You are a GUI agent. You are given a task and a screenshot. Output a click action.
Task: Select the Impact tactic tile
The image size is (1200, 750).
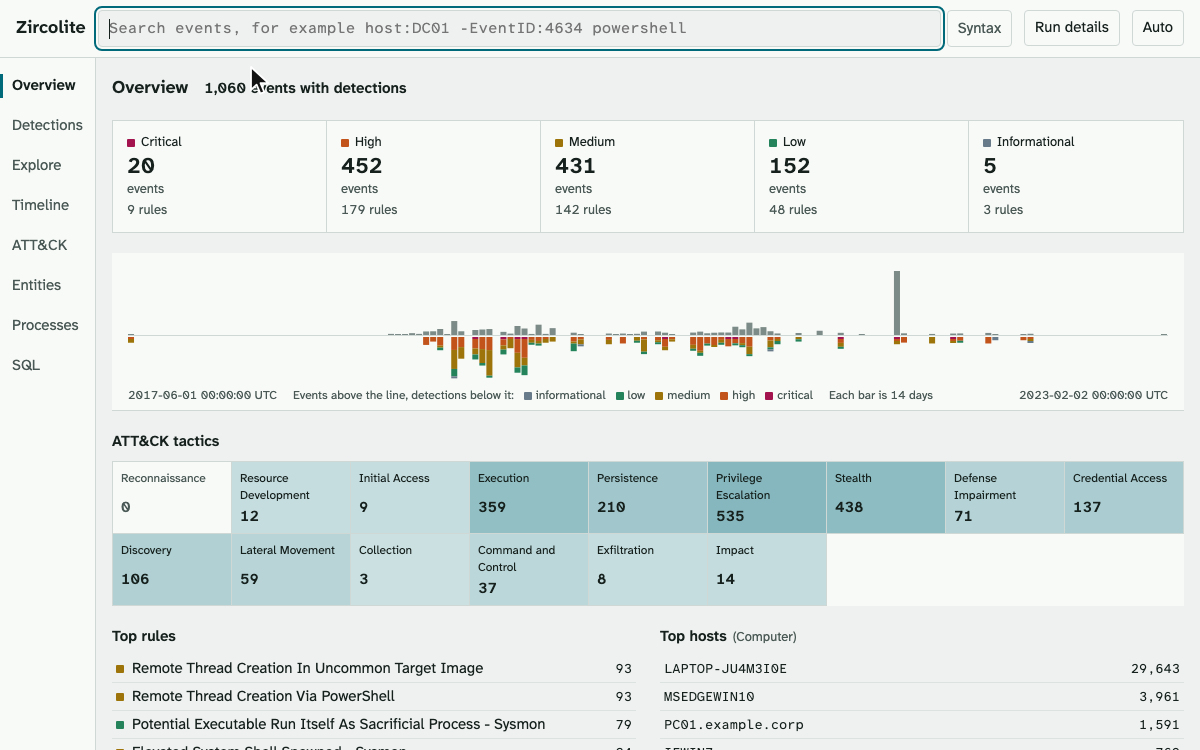767,569
